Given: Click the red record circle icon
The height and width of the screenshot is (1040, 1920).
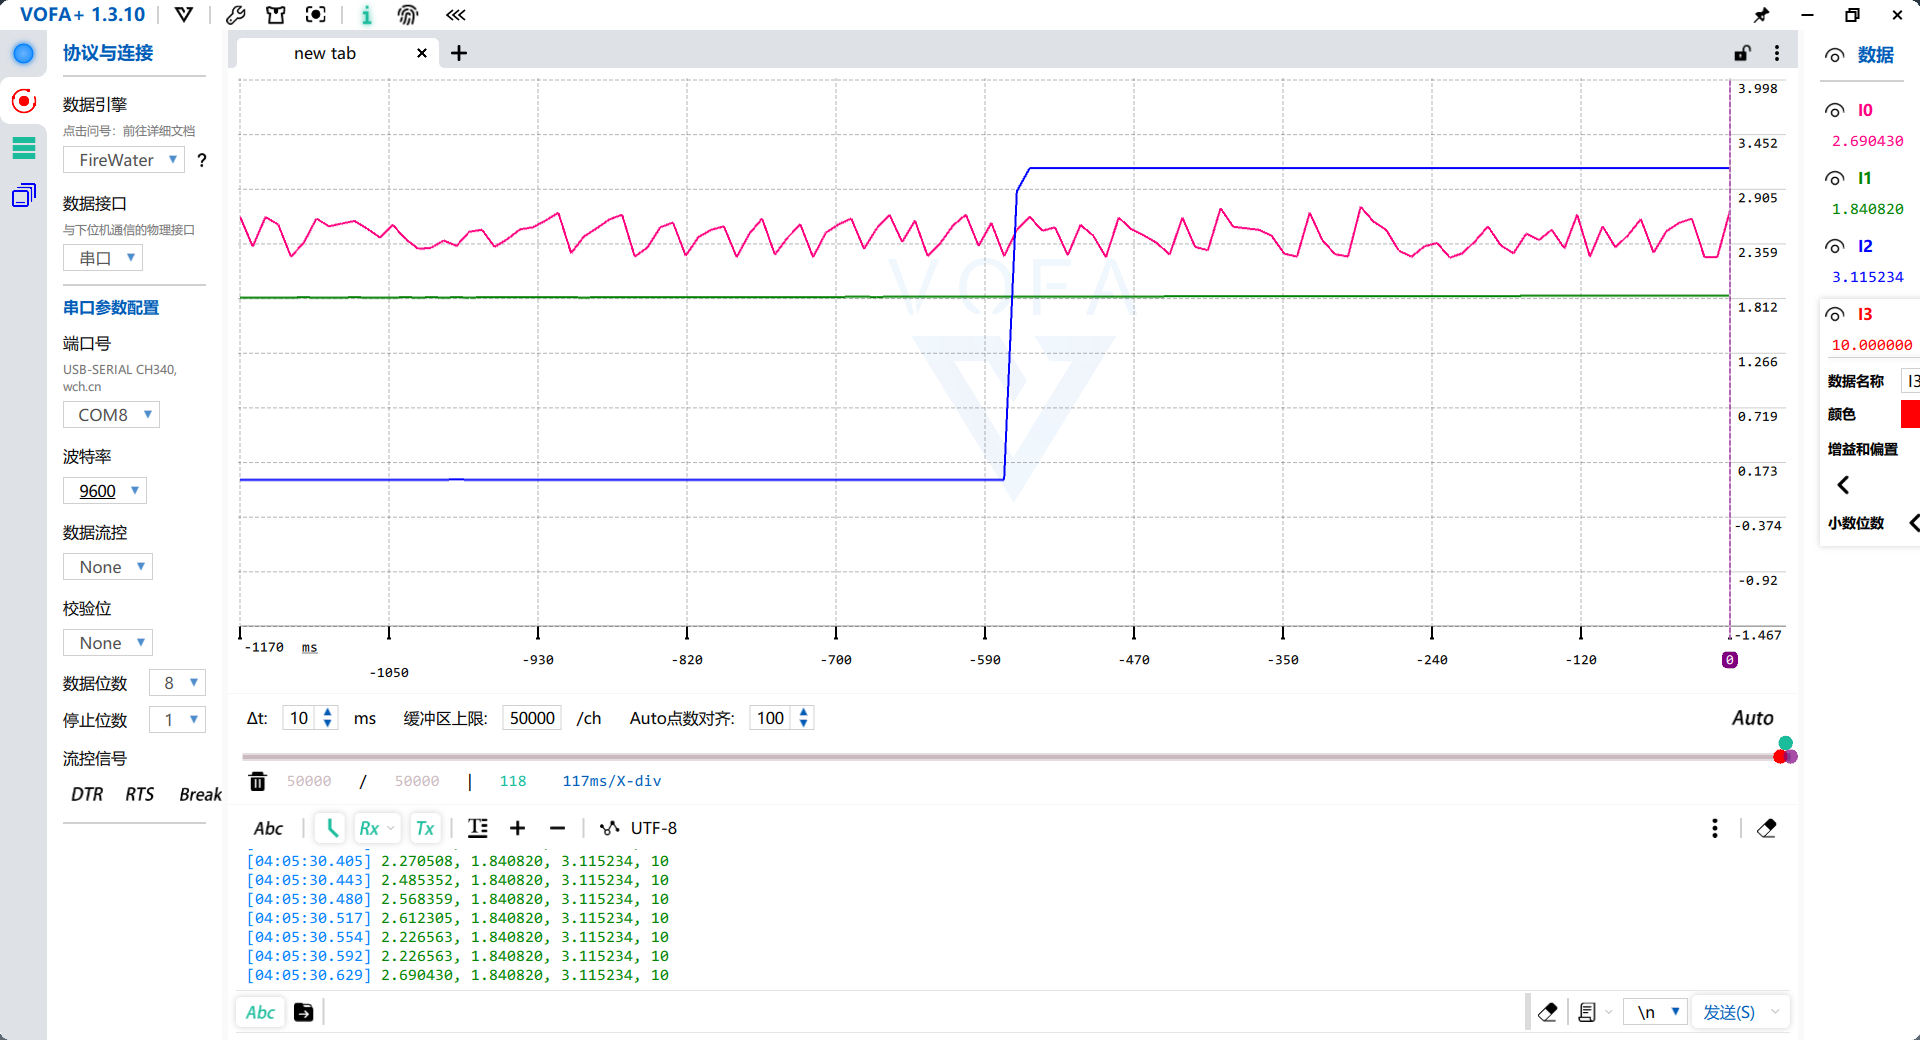Looking at the screenshot, I should (x=23, y=101).
